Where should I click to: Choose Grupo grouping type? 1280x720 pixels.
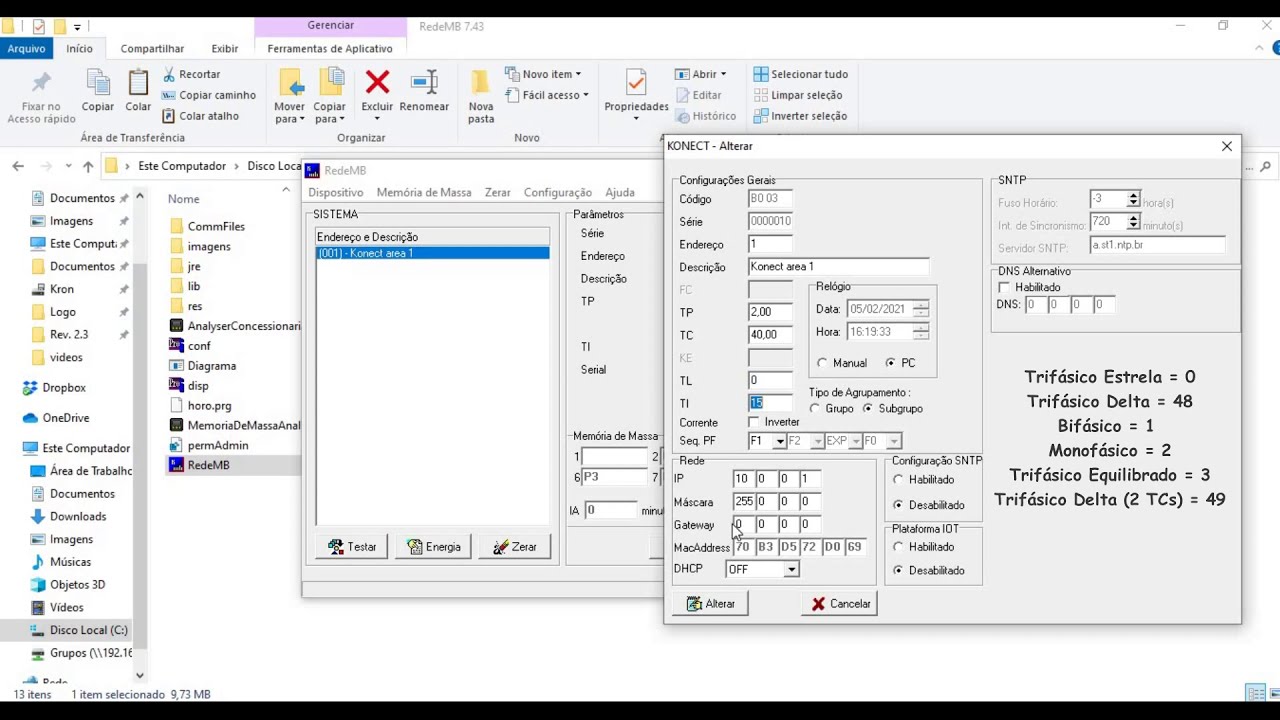click(815, 408)
